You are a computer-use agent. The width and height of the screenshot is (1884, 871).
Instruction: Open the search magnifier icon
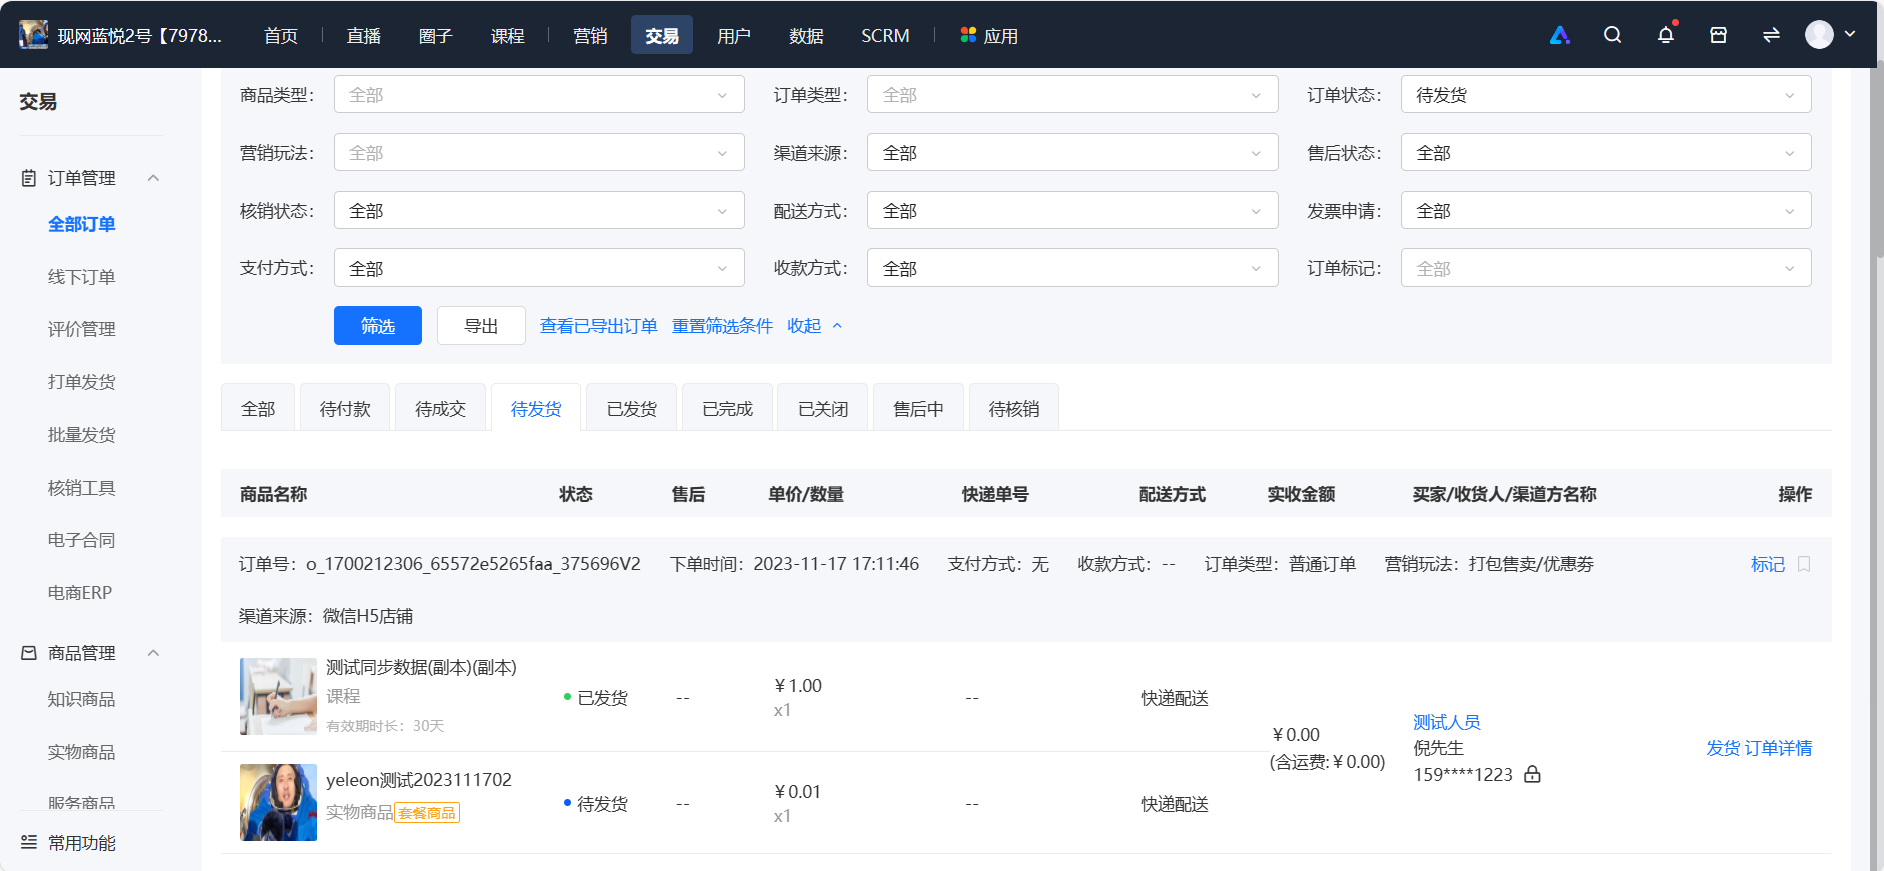click(1612, 35)
